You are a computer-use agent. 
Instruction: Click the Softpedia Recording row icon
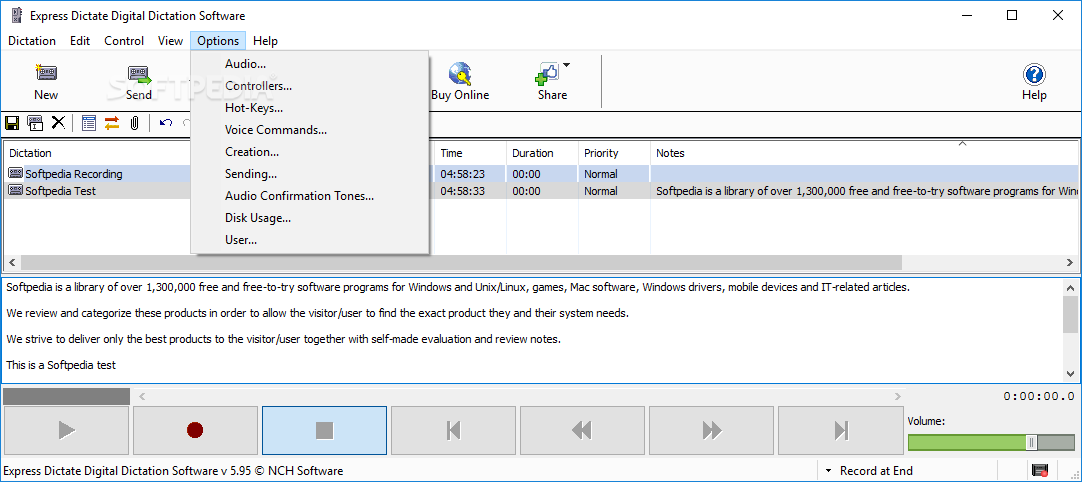point(16,174)
